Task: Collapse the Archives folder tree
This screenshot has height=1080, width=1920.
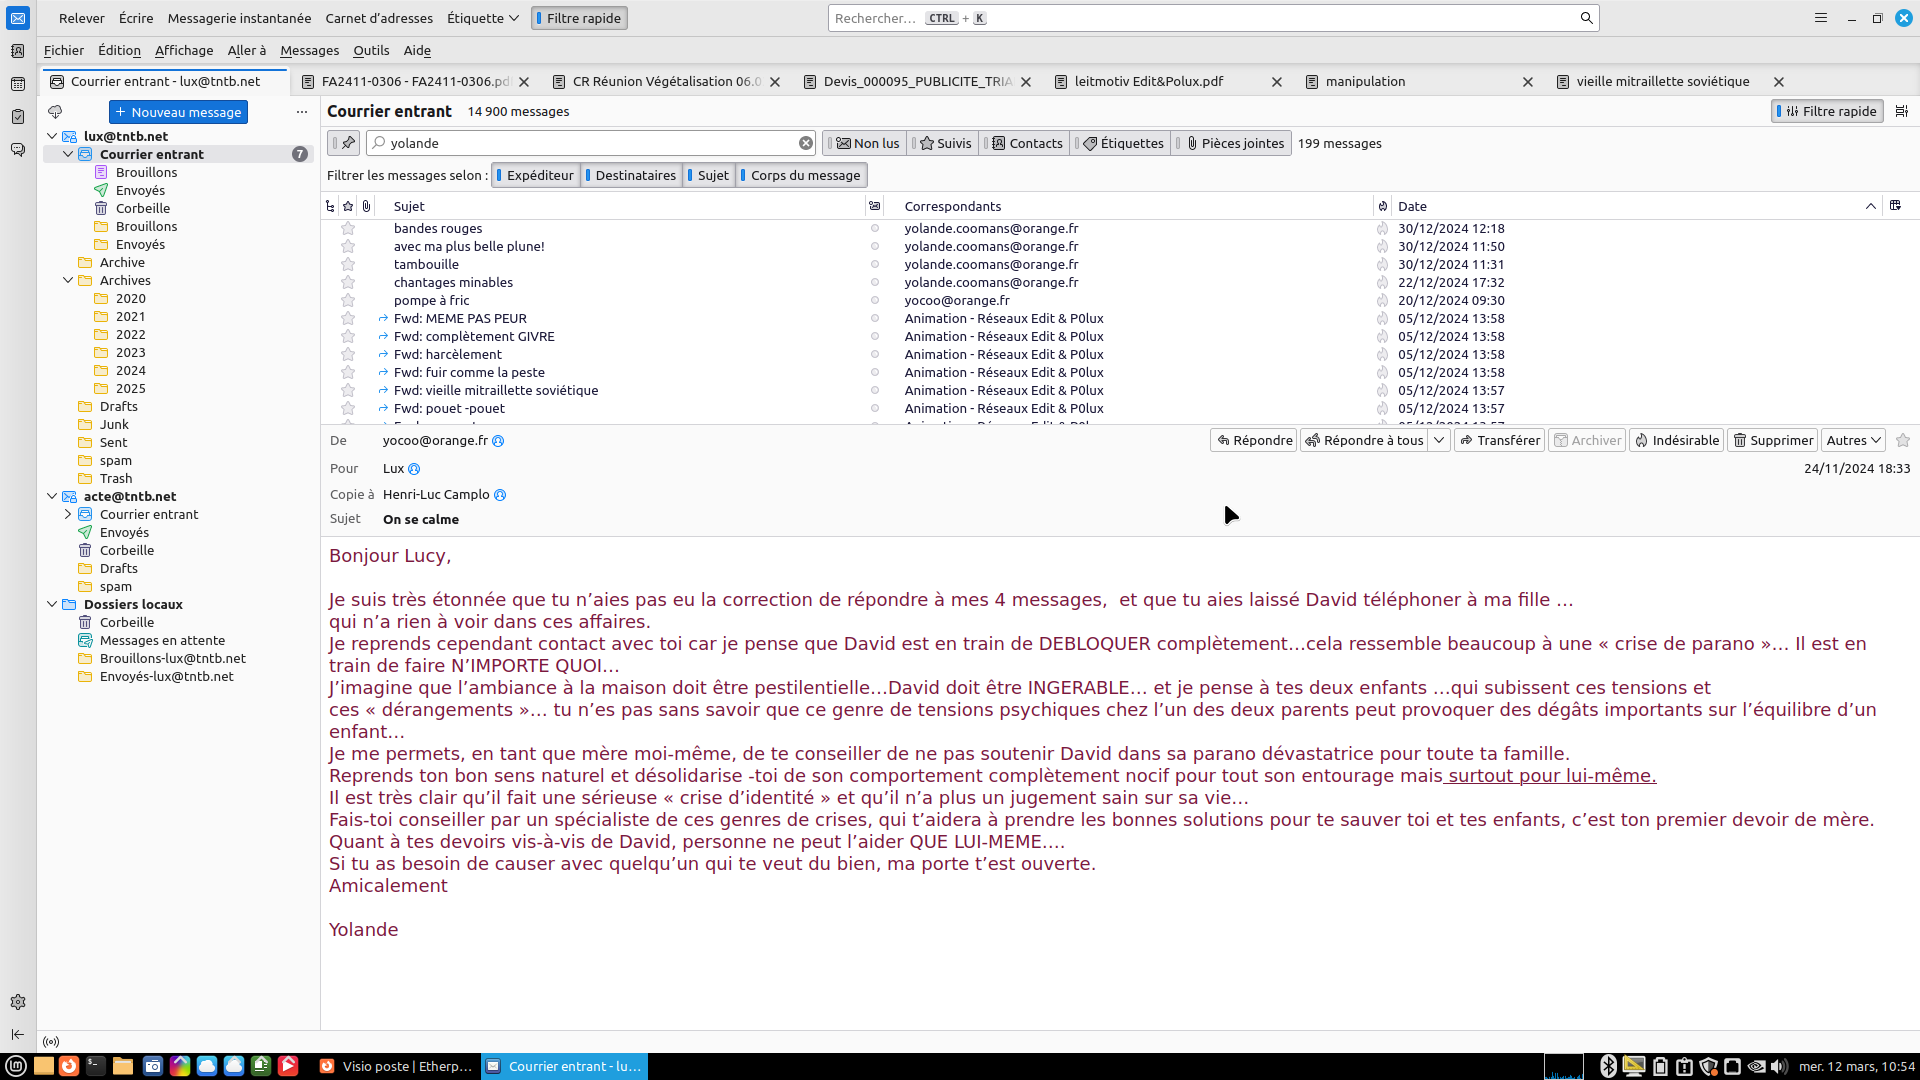Action: [68, 281]
